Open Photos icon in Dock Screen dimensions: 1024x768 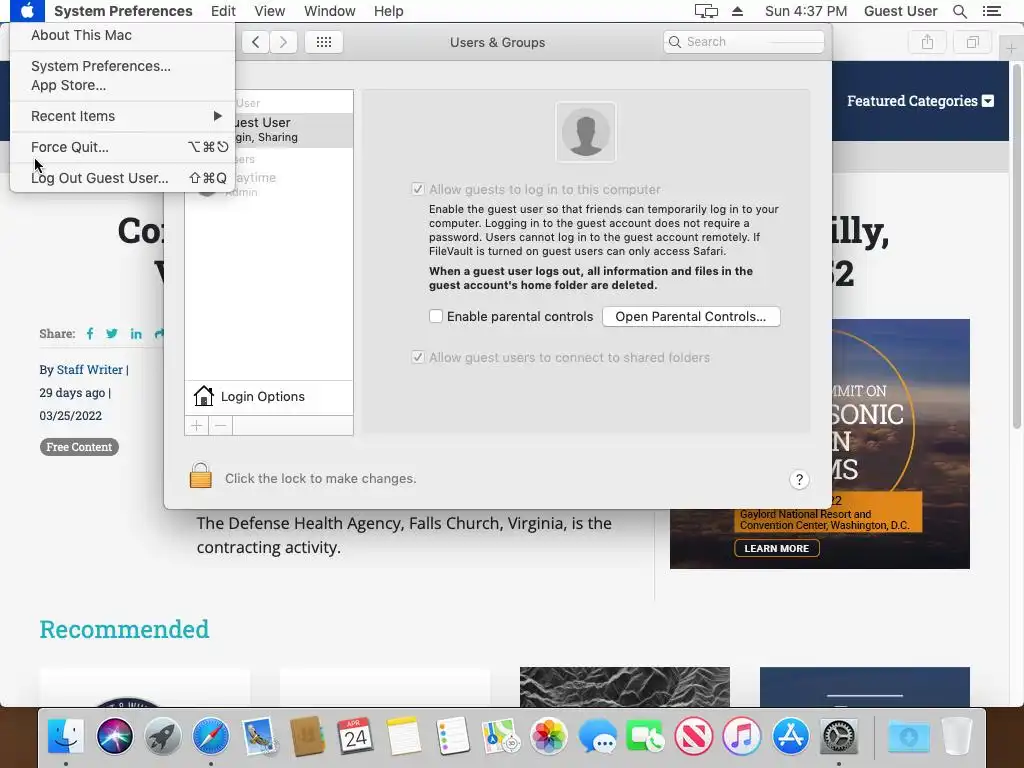549,736
